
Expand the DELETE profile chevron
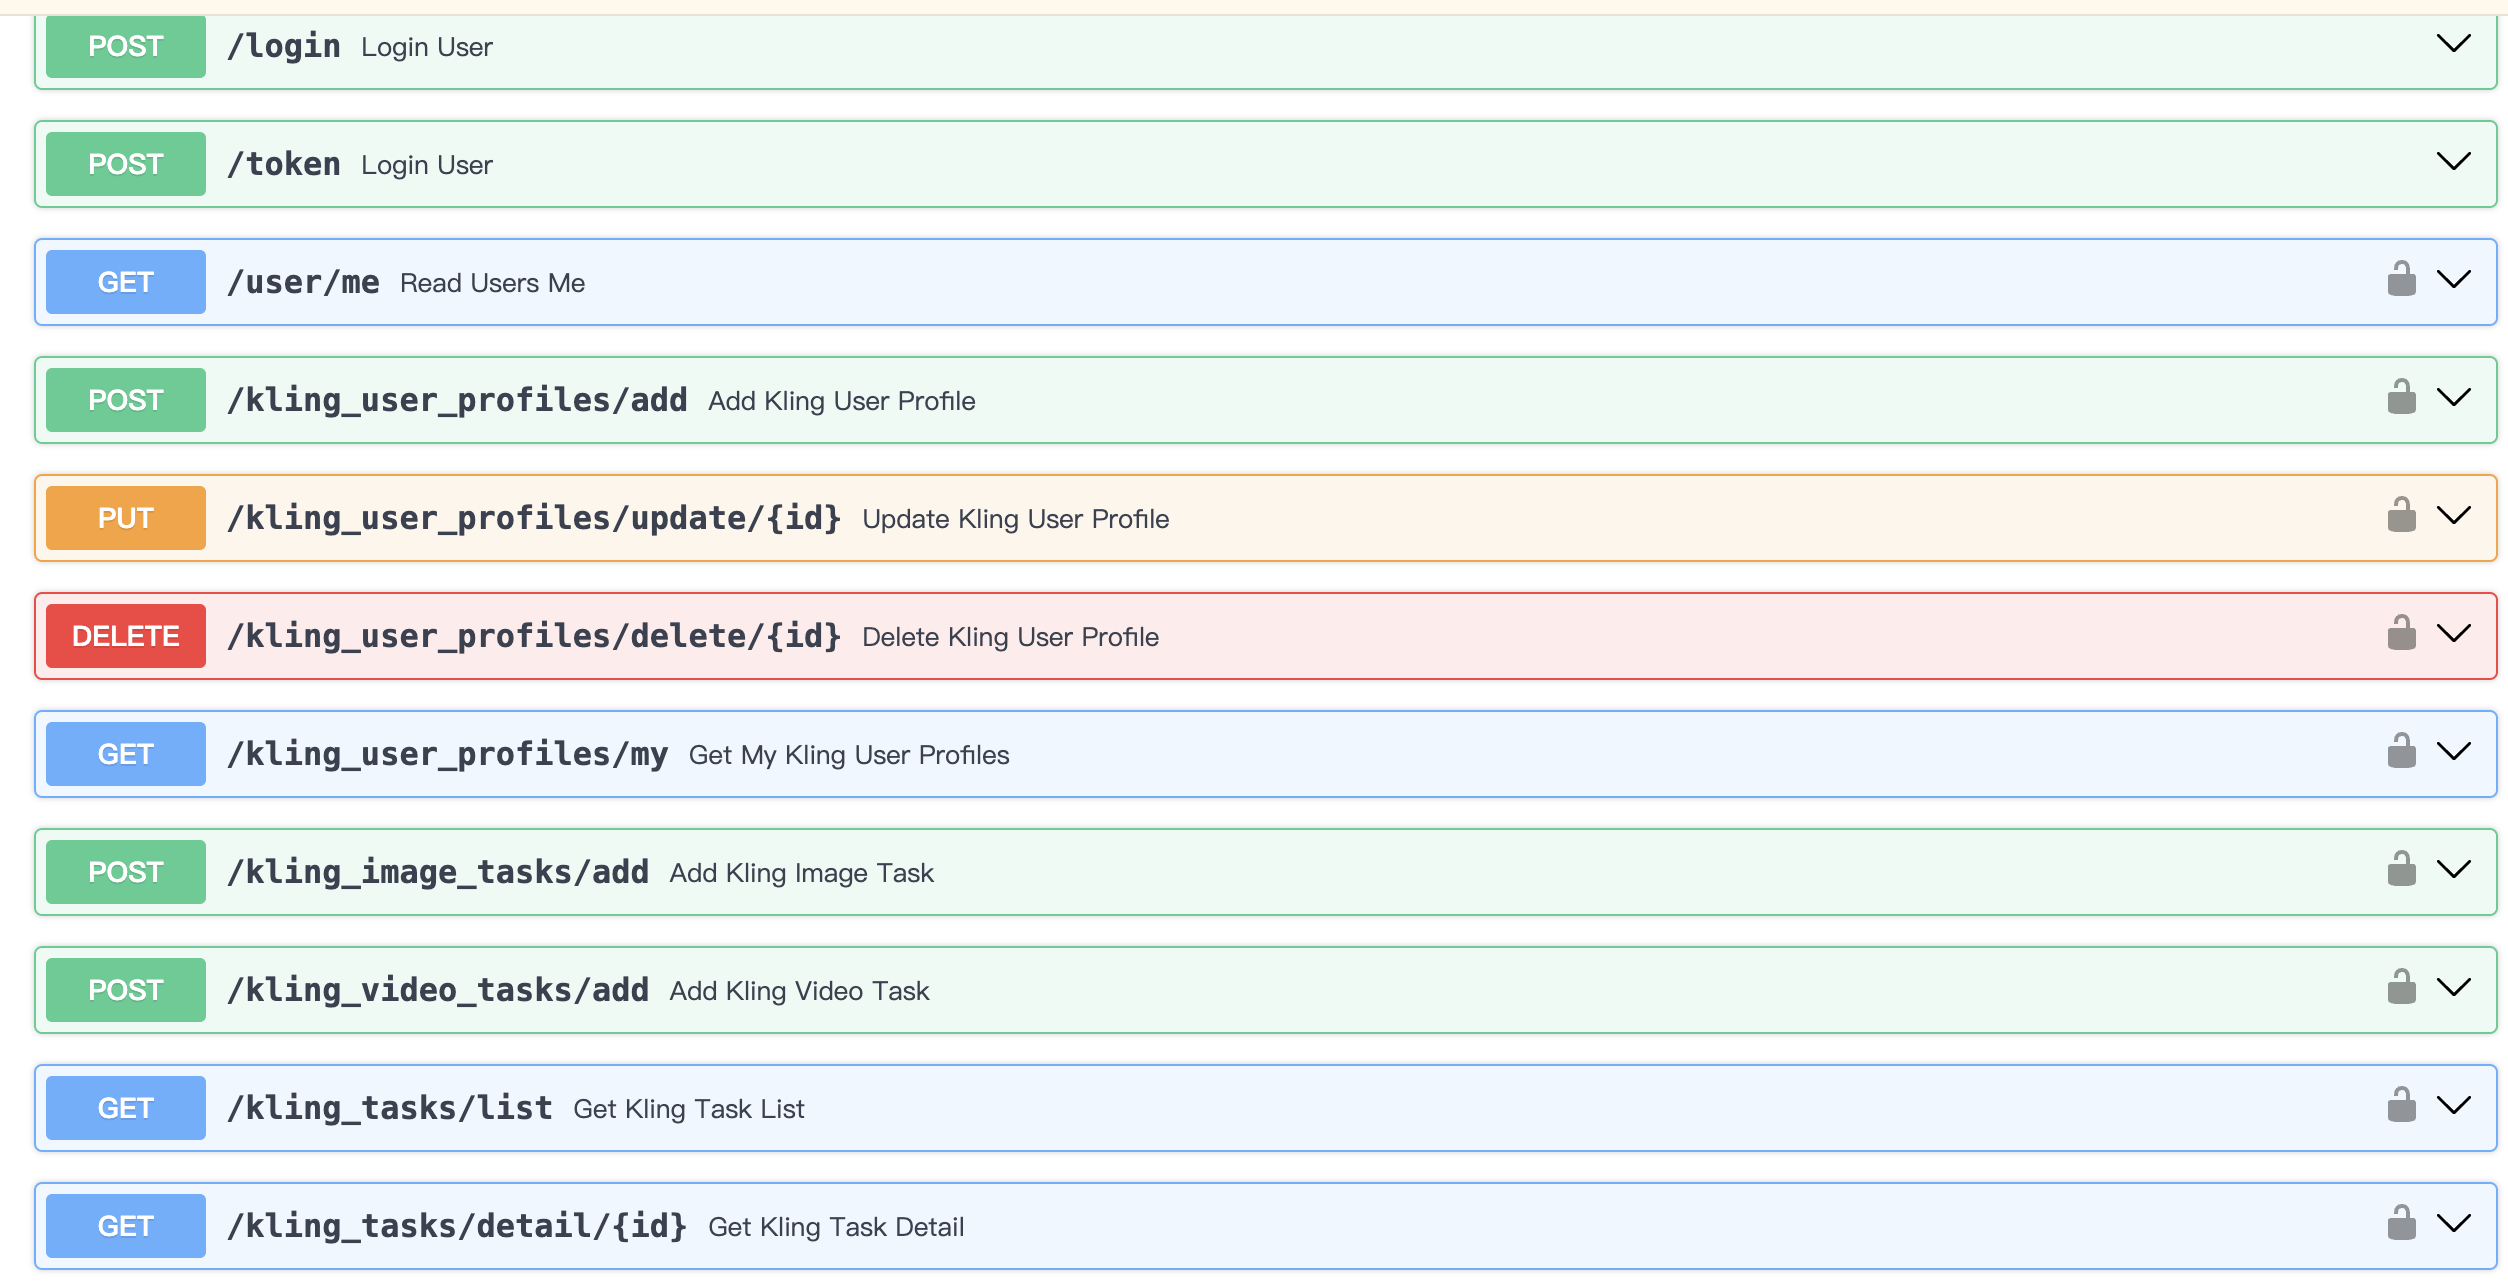[x=2454, y=633]
